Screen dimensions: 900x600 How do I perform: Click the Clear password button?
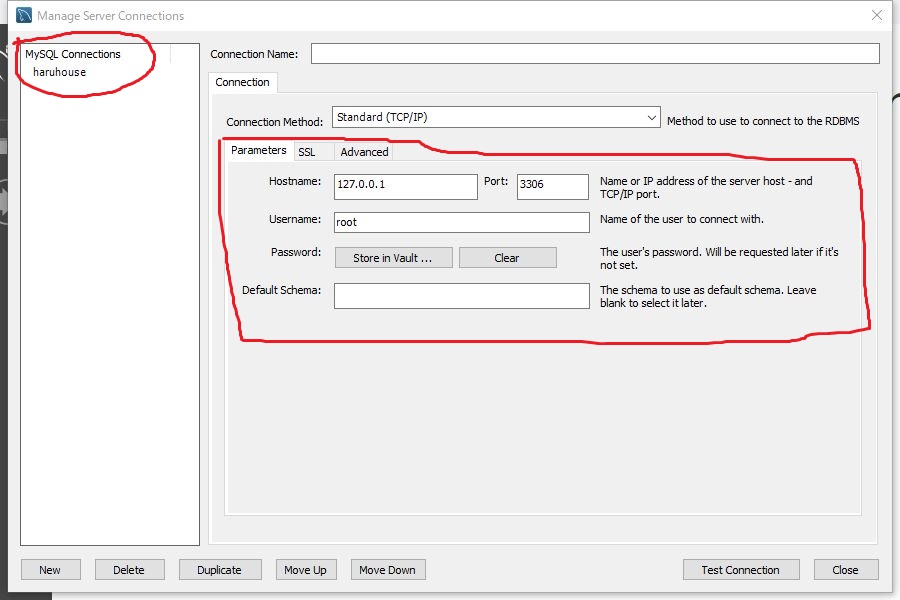507,258
